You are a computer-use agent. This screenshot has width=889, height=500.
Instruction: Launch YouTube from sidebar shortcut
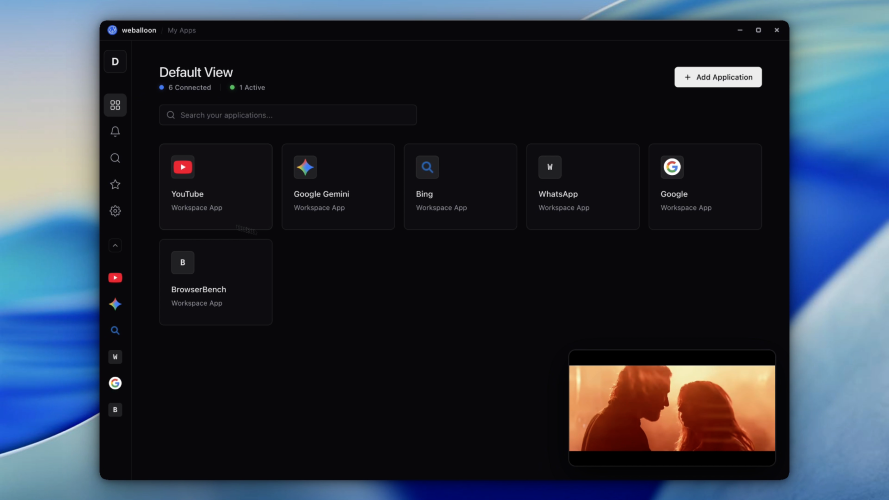tap(115, 278)
